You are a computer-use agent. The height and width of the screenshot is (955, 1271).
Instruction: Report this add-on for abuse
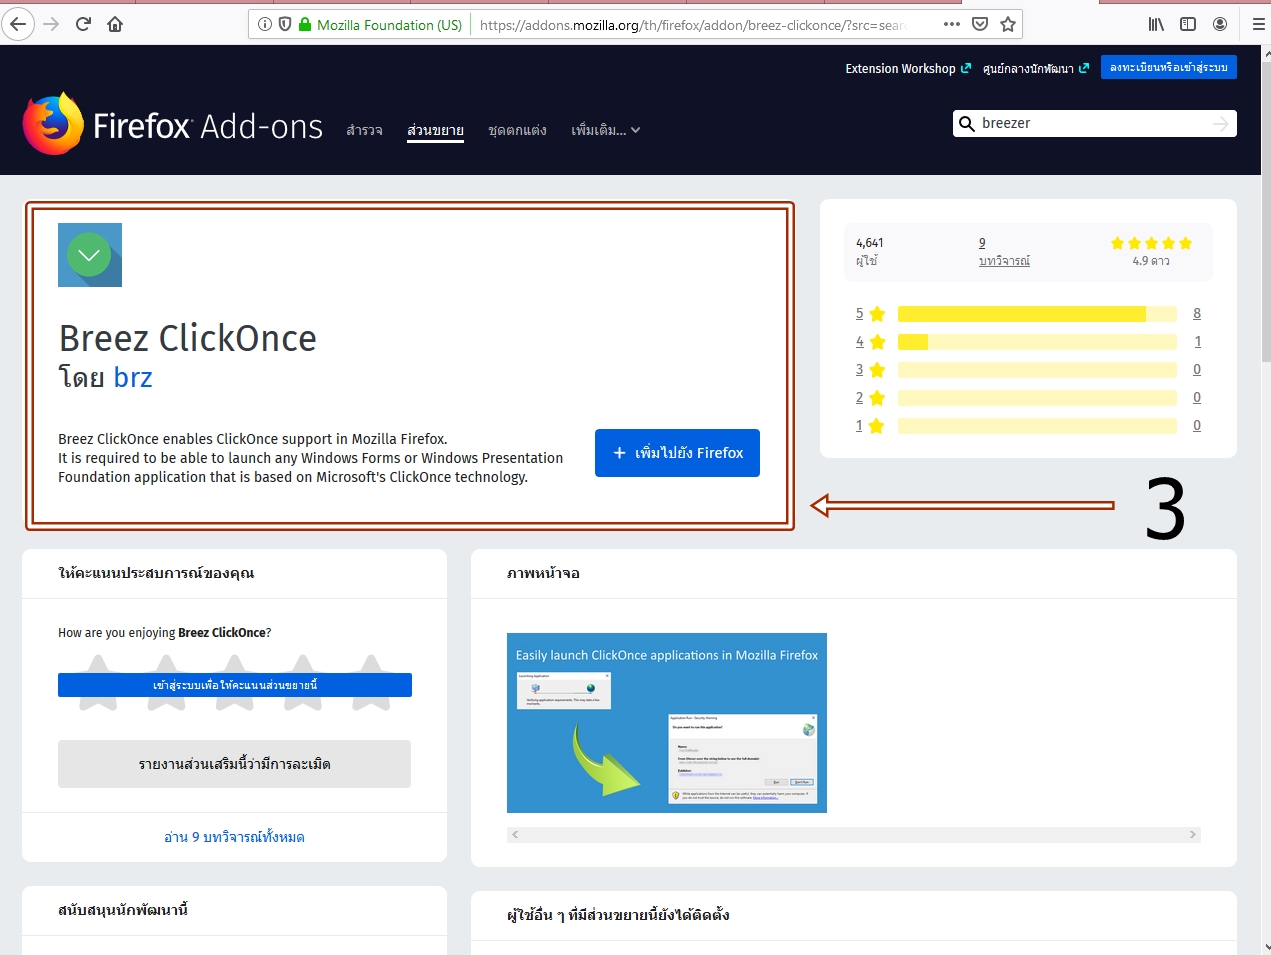point(234,764)
